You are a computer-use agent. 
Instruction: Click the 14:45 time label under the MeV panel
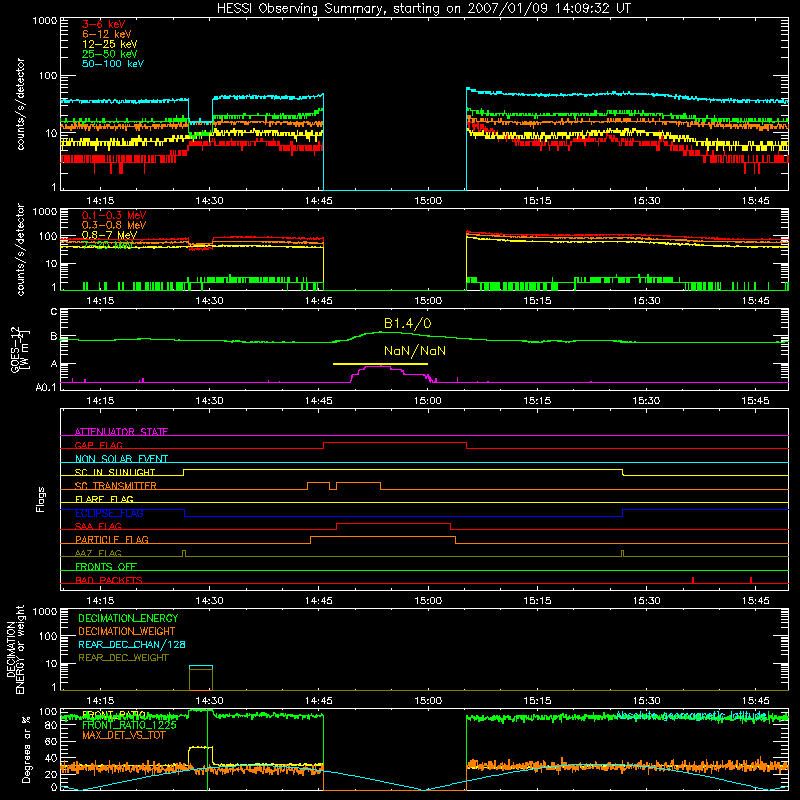(319, 301)
